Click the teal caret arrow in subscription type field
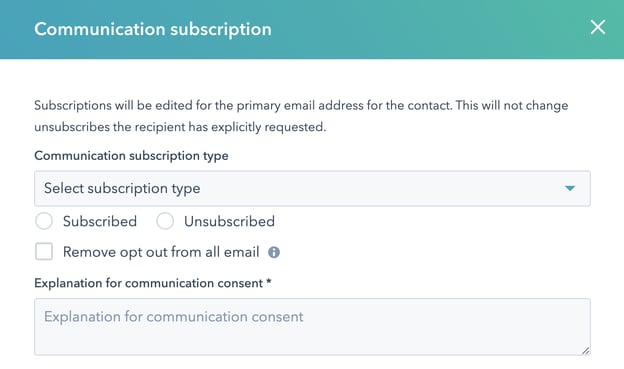 pos(570,188)
